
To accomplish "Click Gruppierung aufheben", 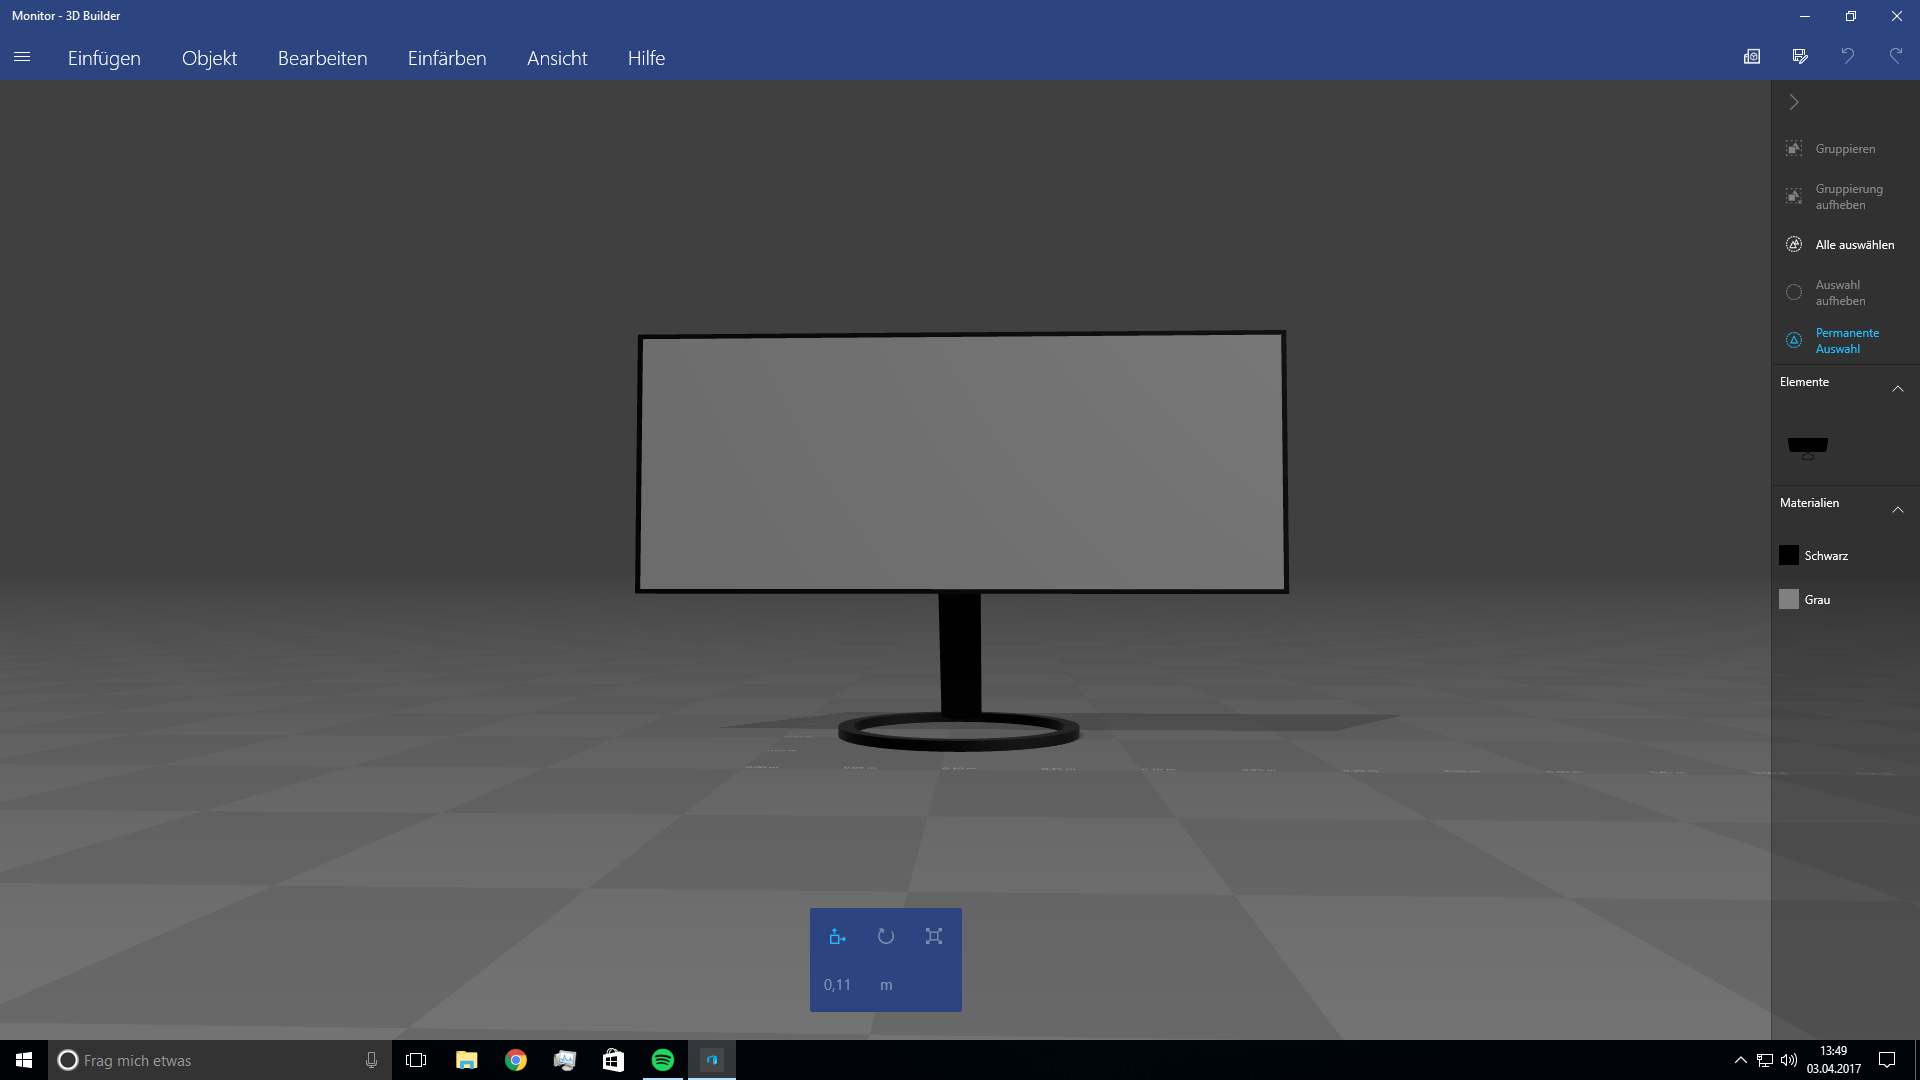I will (1848, 196).
